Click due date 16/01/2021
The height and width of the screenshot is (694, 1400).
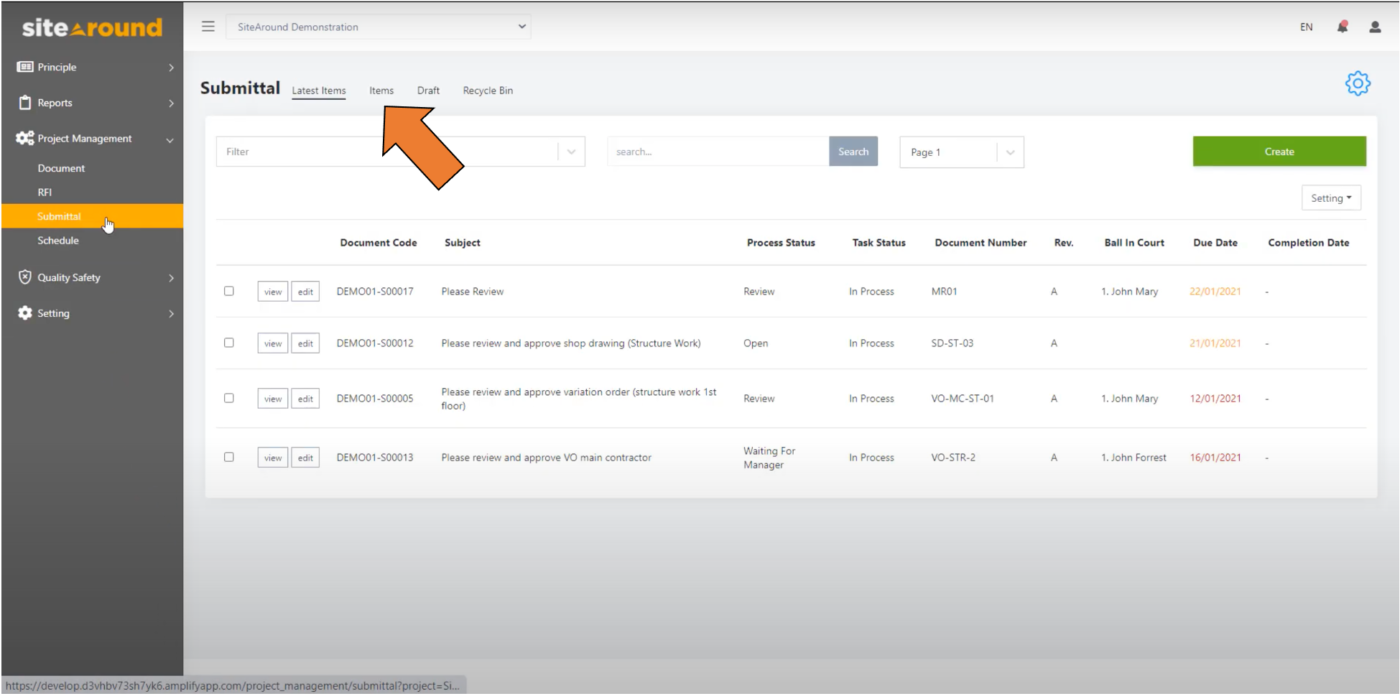tap(1215, 457)
